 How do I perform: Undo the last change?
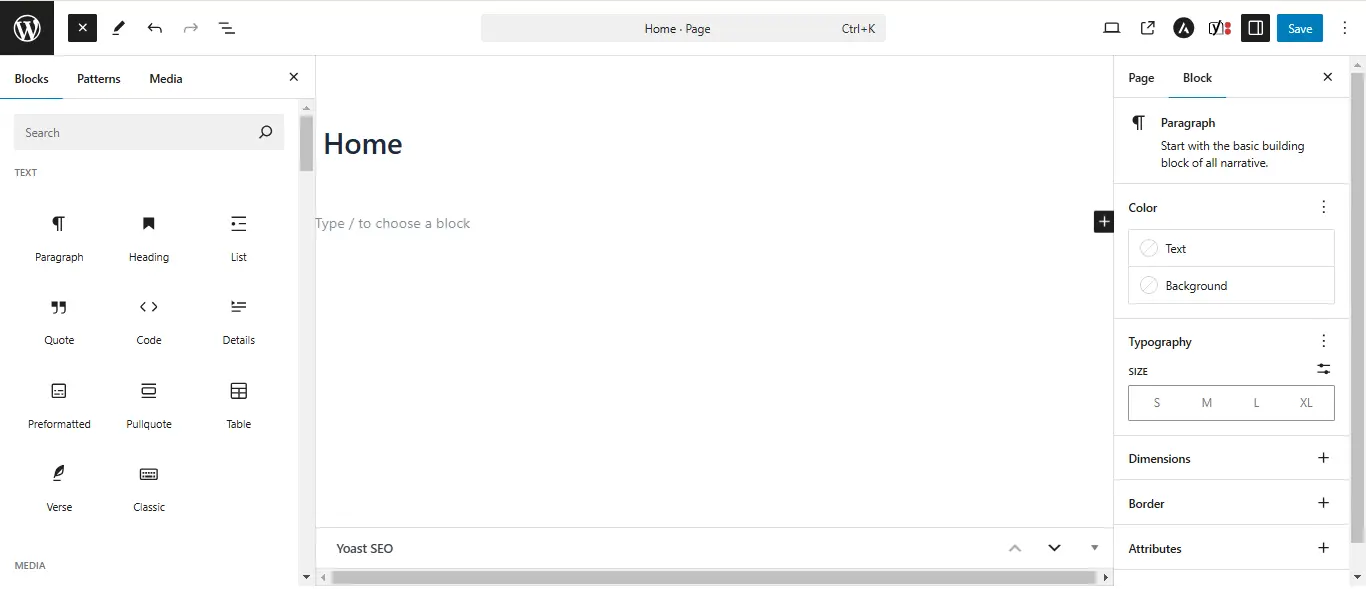tap(155, 28)
